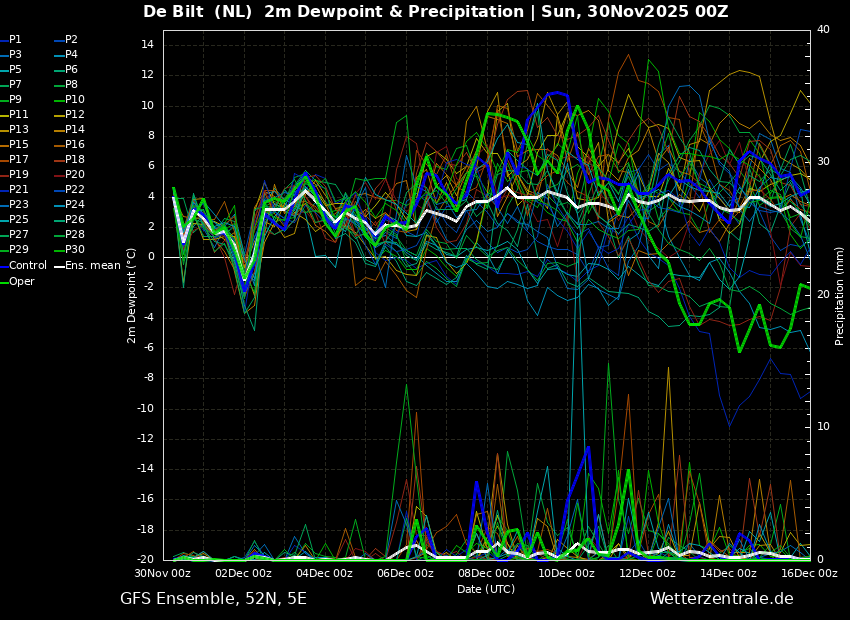850x620 pixels.
Task: Click the 08Dec 00z date tick label
Action: (x=486, y=574)
